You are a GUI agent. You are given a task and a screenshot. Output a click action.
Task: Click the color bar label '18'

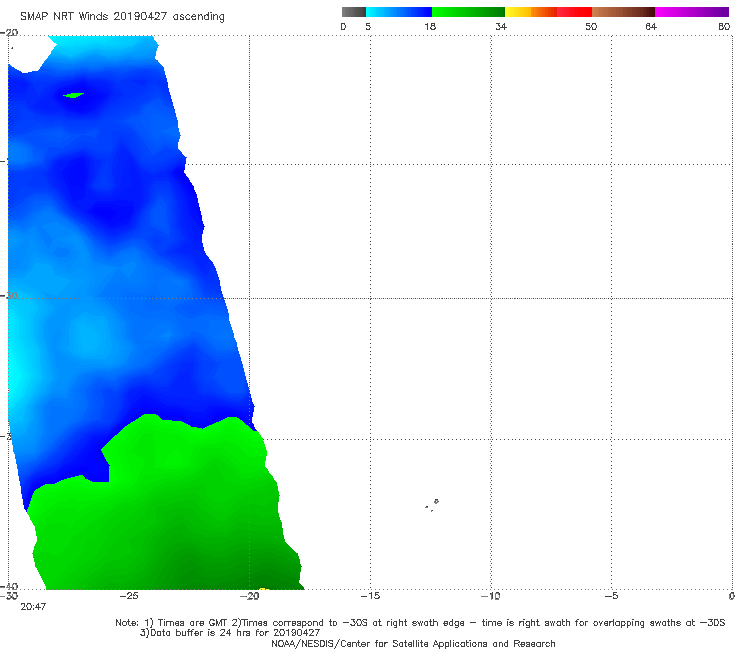coord(430,26)
